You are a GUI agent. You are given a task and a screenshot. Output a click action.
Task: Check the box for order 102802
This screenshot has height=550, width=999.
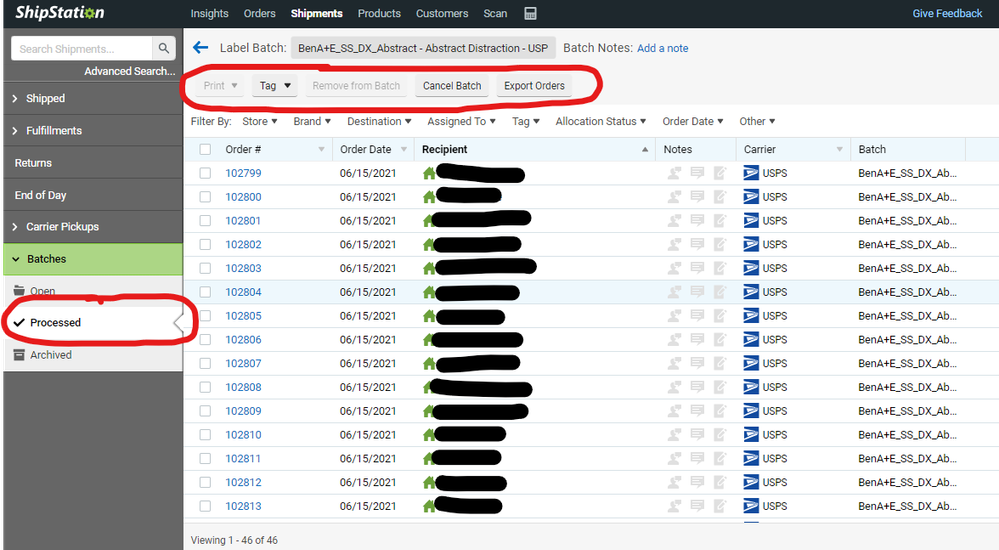(205, 244)
